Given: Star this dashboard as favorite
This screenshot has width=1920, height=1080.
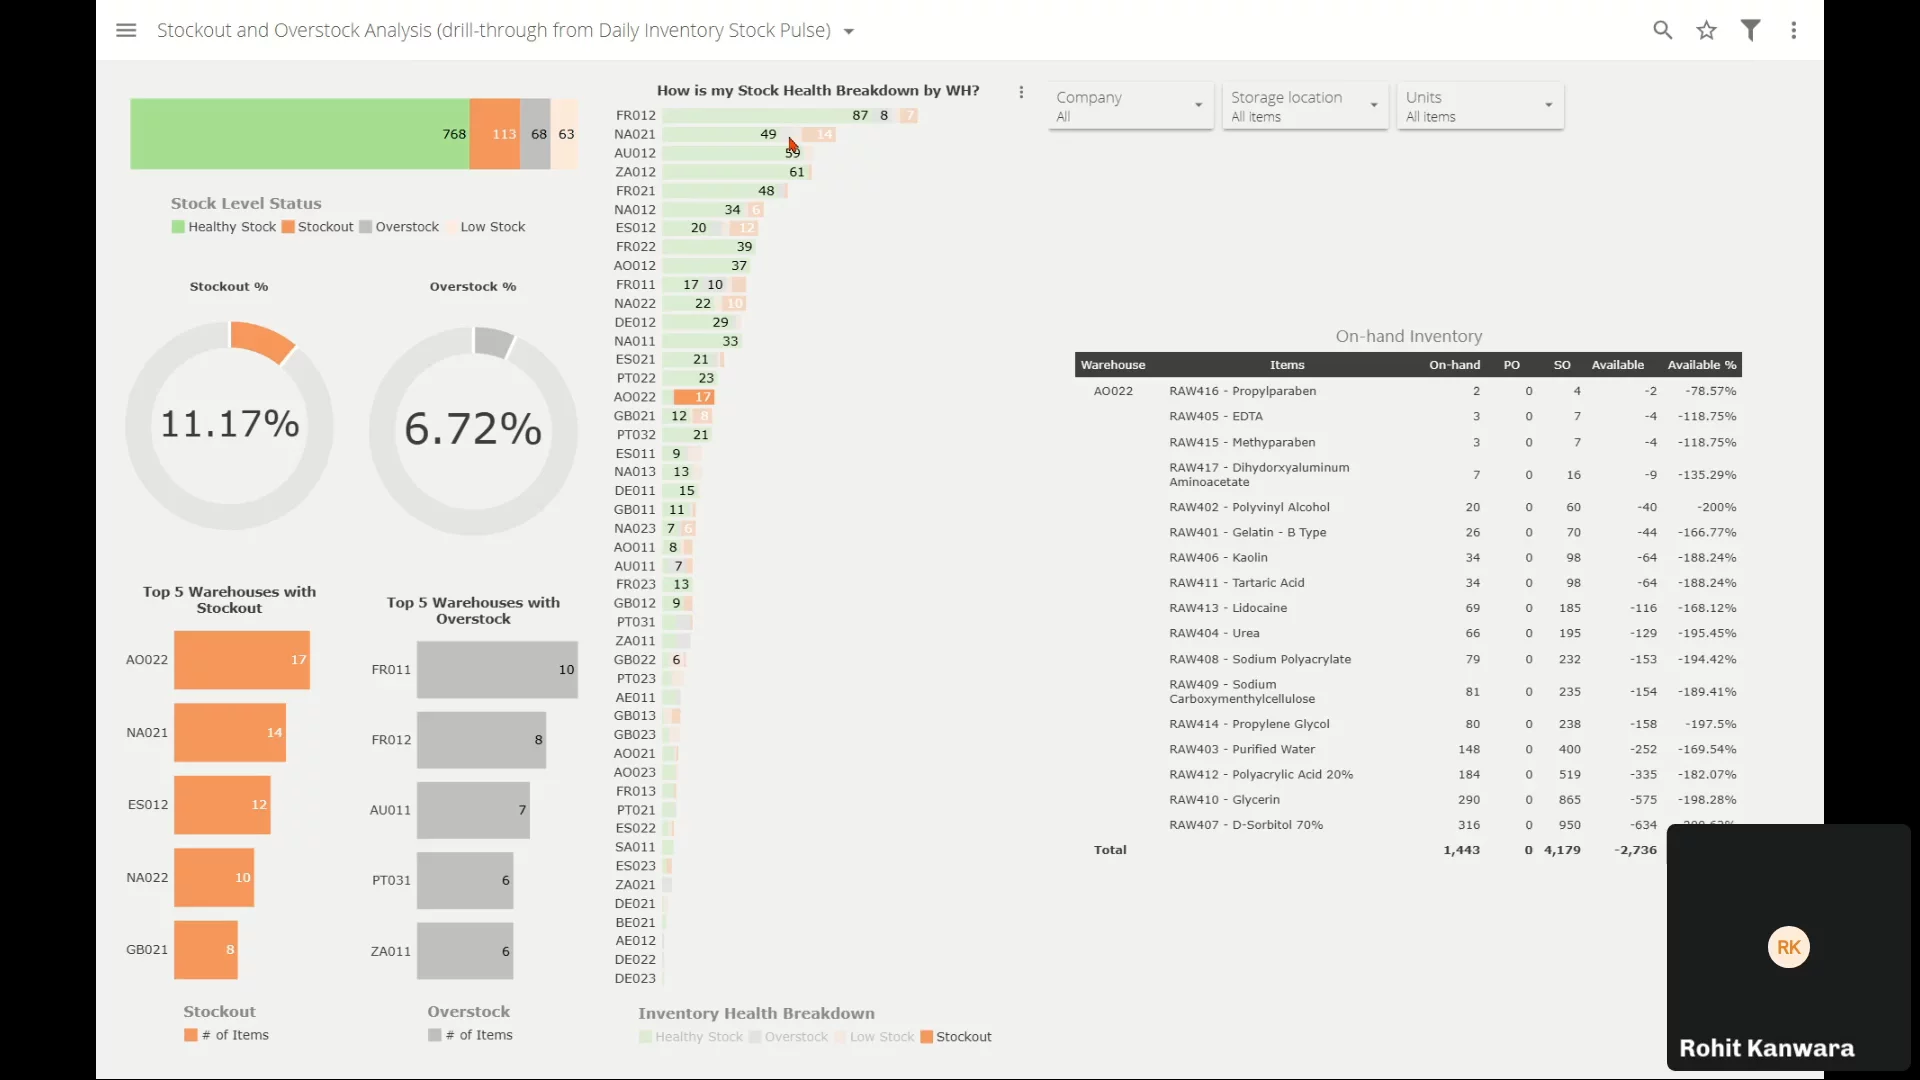Looking at the screenshot, I should click(x=1706, y=30).
